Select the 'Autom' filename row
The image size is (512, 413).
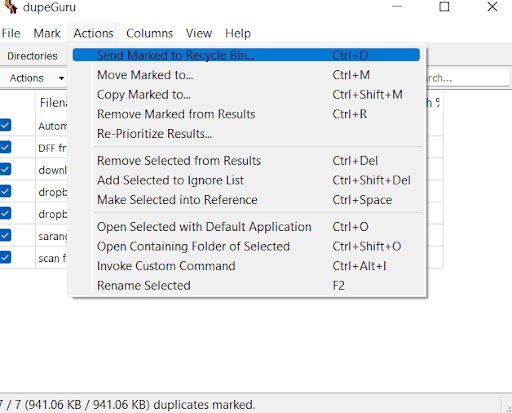[52, 126]
